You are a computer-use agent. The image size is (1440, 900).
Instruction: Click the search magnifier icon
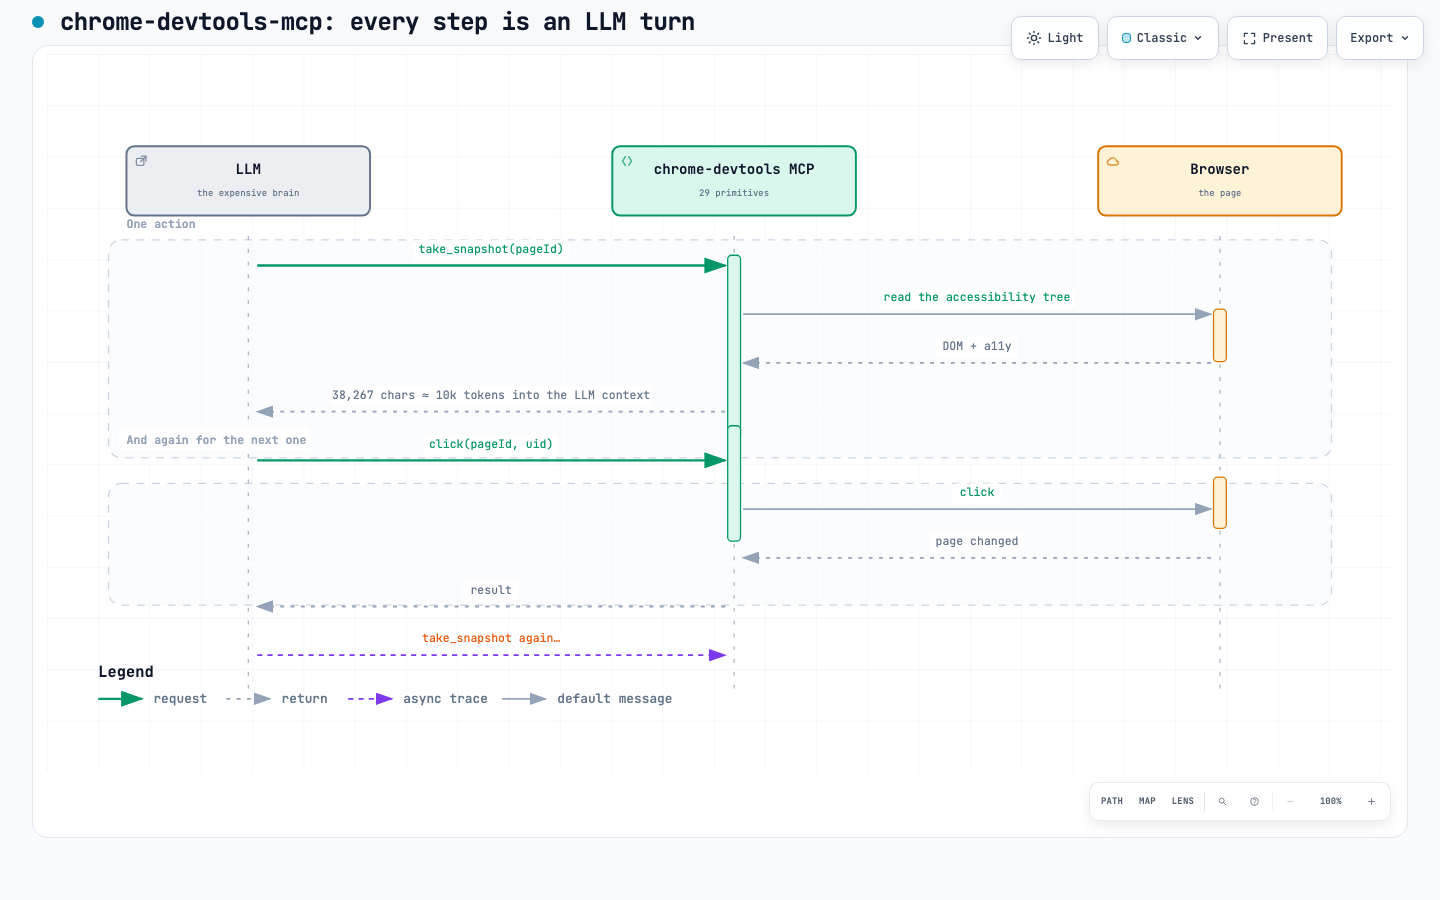pos(1222,801)
